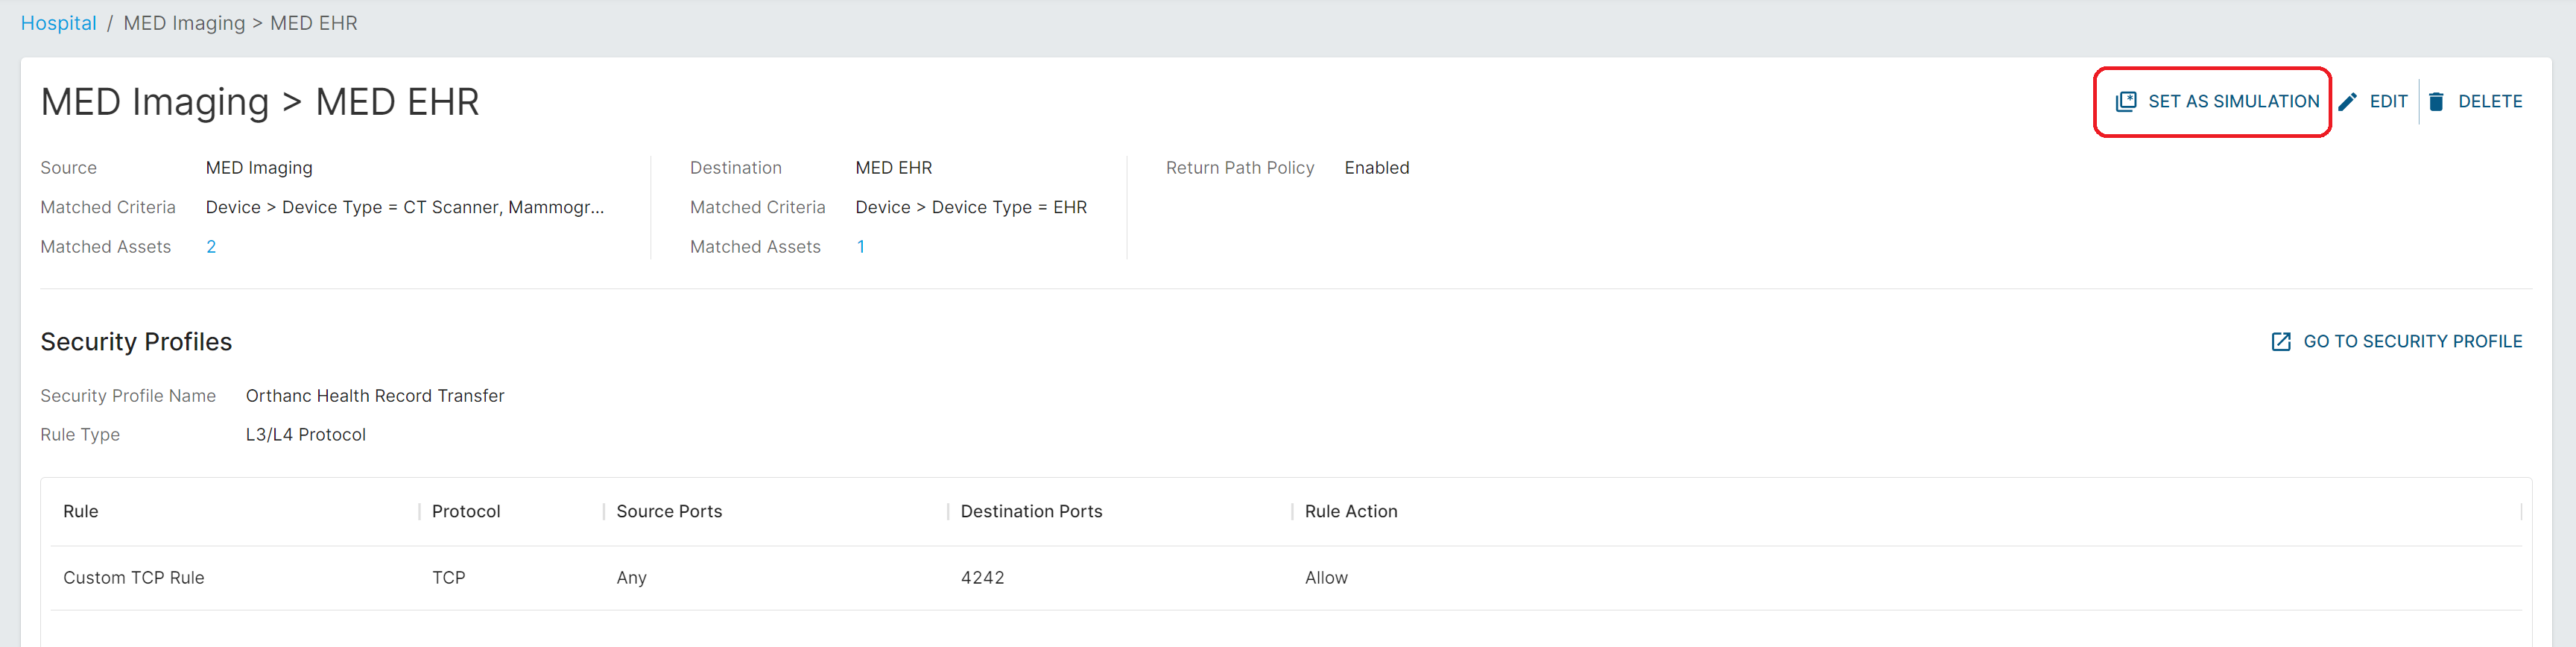This screenshot has height=647, width=2576.
Task: Click the Delete trash can icon
Action: [x=2436, y=101]
